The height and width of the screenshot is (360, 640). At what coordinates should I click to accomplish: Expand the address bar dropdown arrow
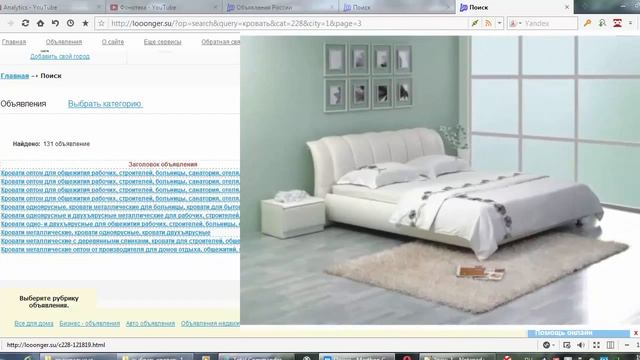tap(500, 23)
